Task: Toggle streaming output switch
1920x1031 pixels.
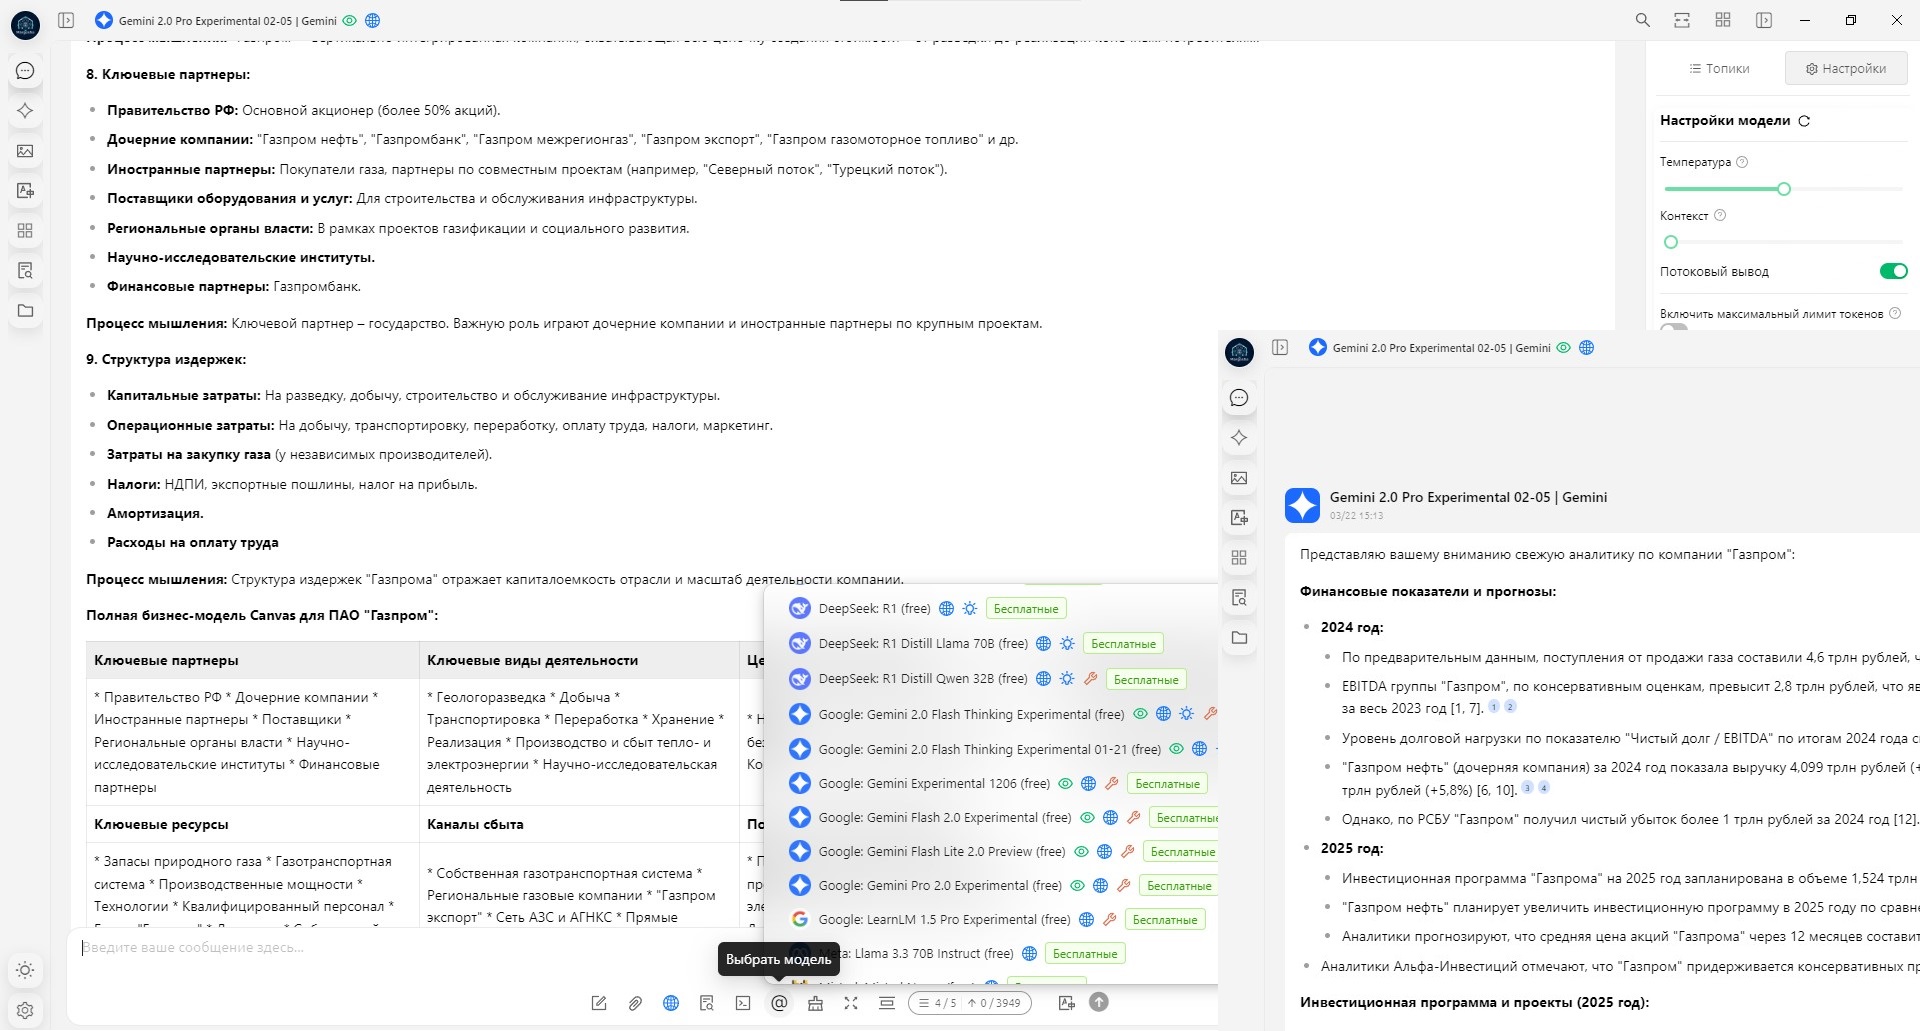Action: coord(1893,271)
